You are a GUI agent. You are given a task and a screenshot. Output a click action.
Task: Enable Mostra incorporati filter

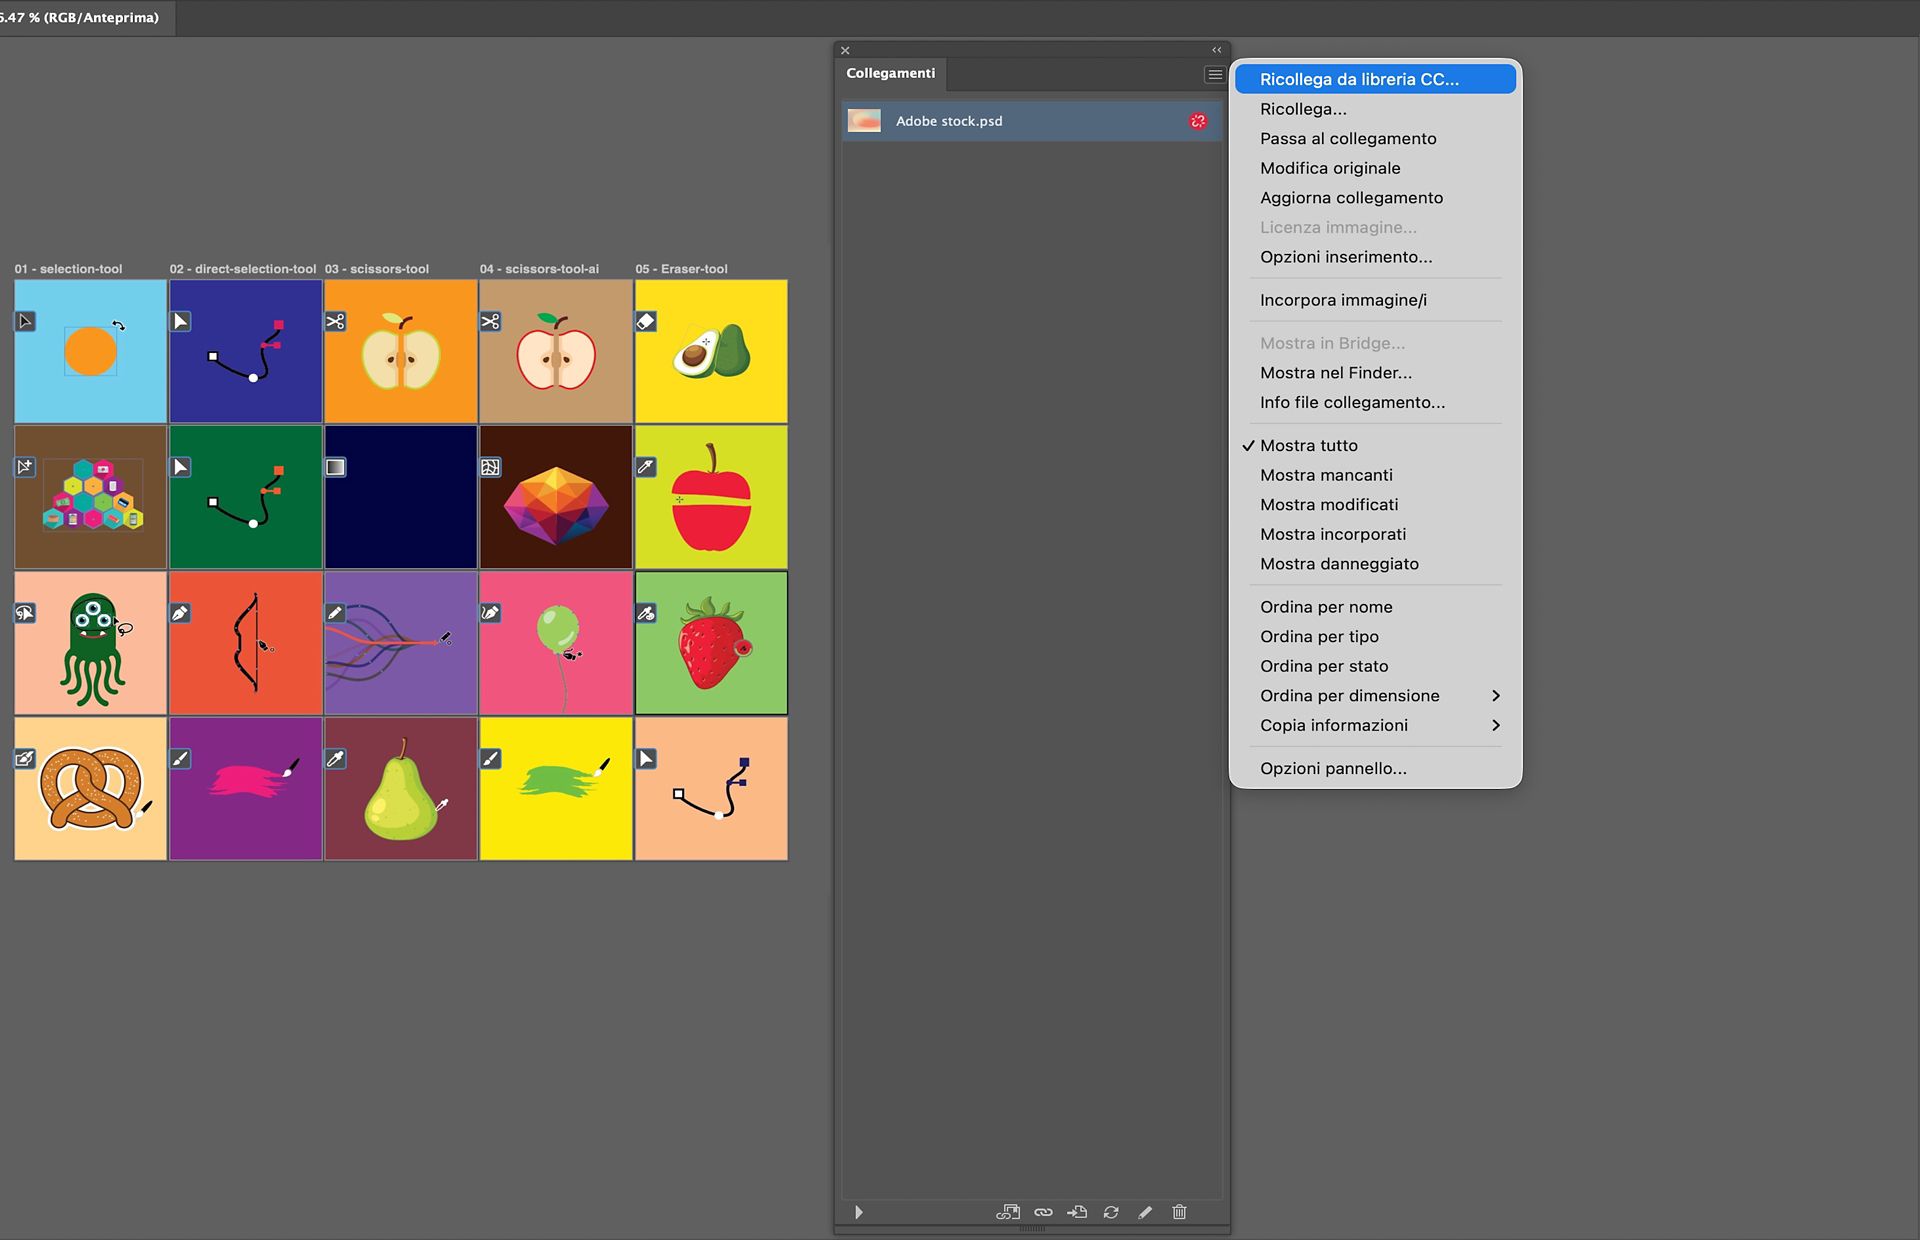tap(1375, 534)
